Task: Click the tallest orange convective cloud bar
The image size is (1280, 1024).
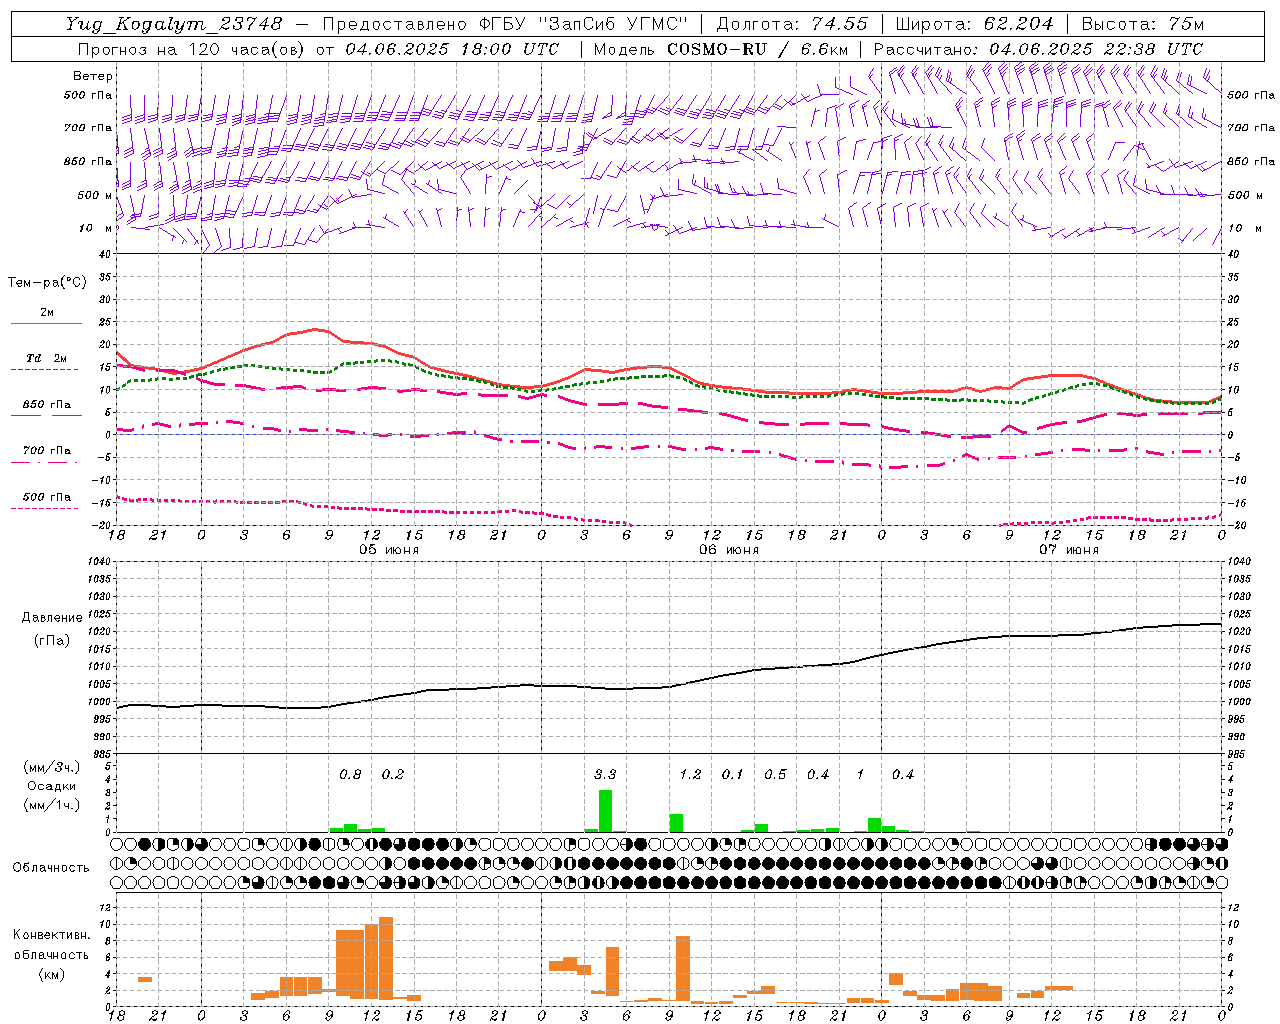Action: point(386,957)
